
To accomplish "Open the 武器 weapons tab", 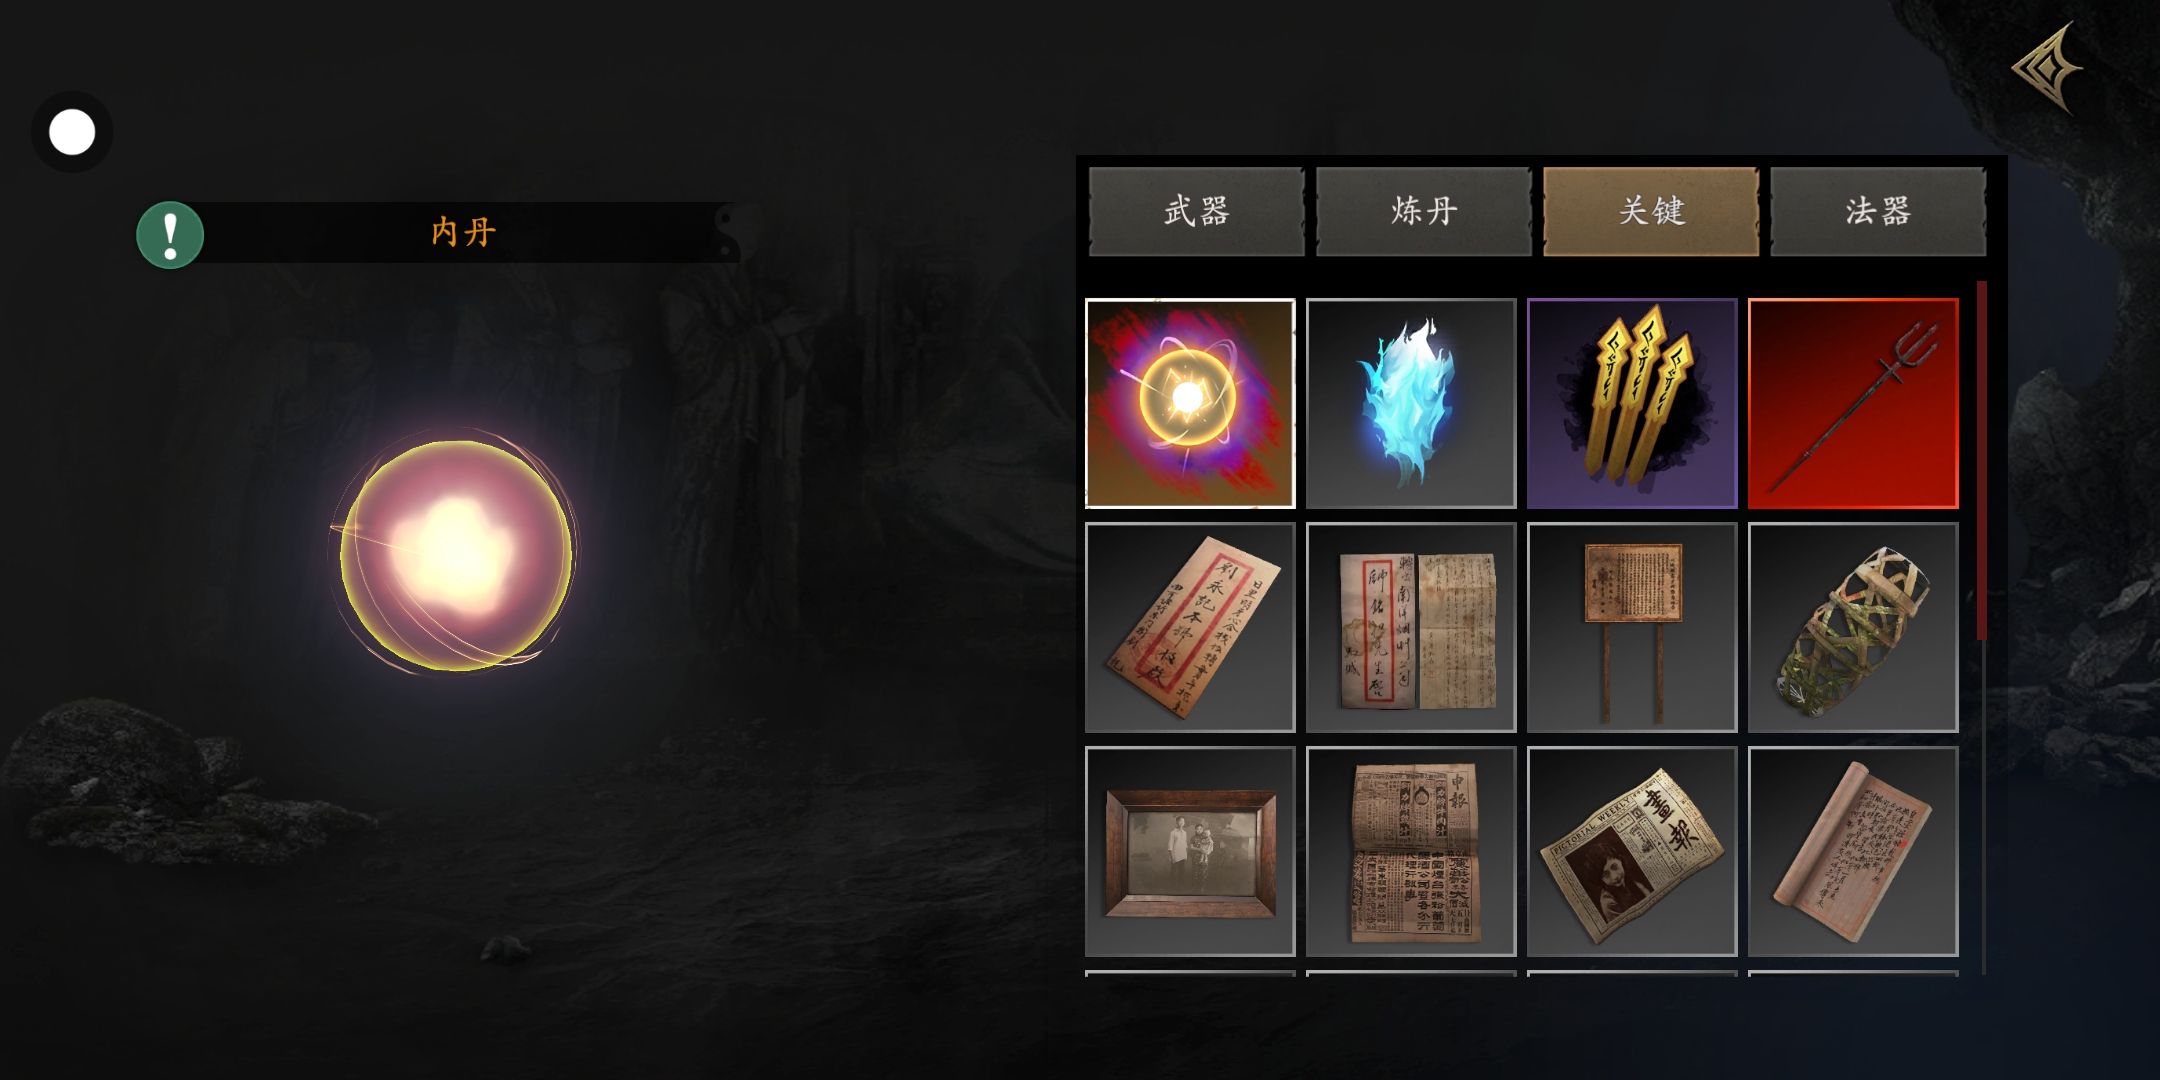I will click(x=1197, y=211).
